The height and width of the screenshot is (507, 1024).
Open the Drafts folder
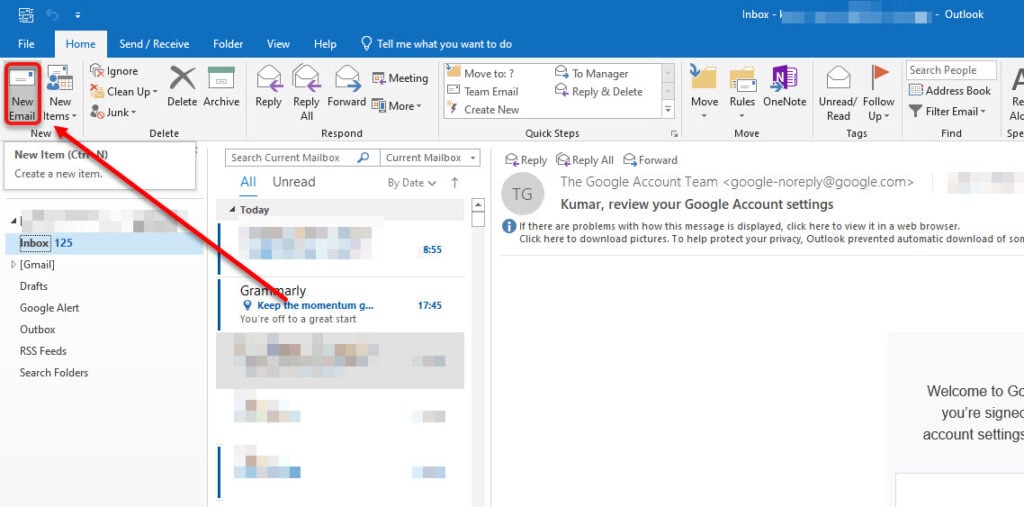[x=33, y=286]
